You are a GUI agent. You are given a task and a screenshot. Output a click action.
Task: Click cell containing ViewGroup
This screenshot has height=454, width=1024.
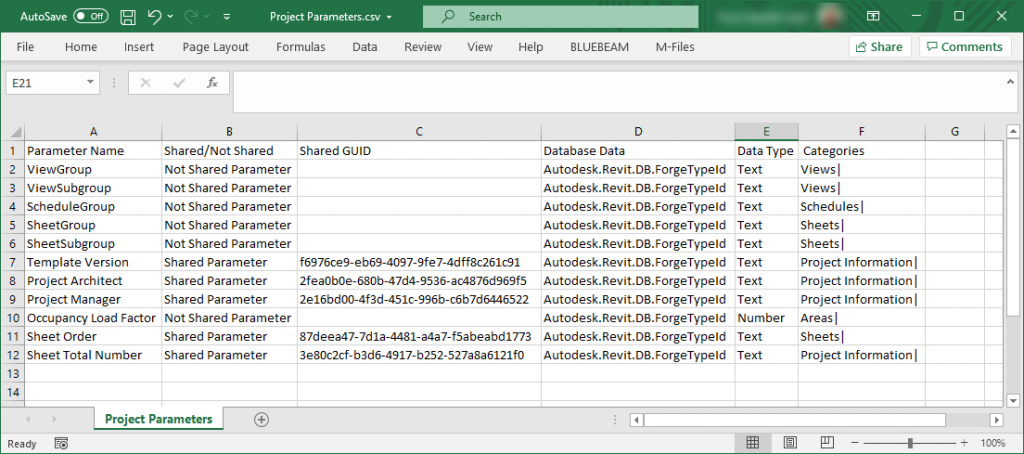click(93, 169)
